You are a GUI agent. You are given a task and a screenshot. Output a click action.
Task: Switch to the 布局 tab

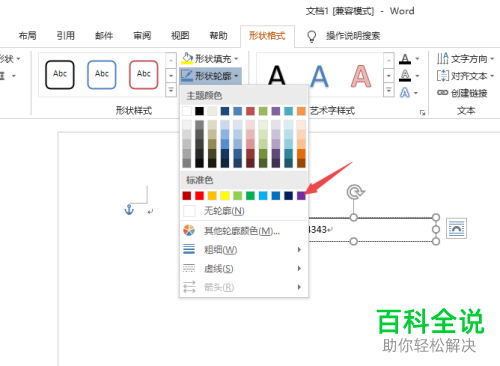coord(27,36)
